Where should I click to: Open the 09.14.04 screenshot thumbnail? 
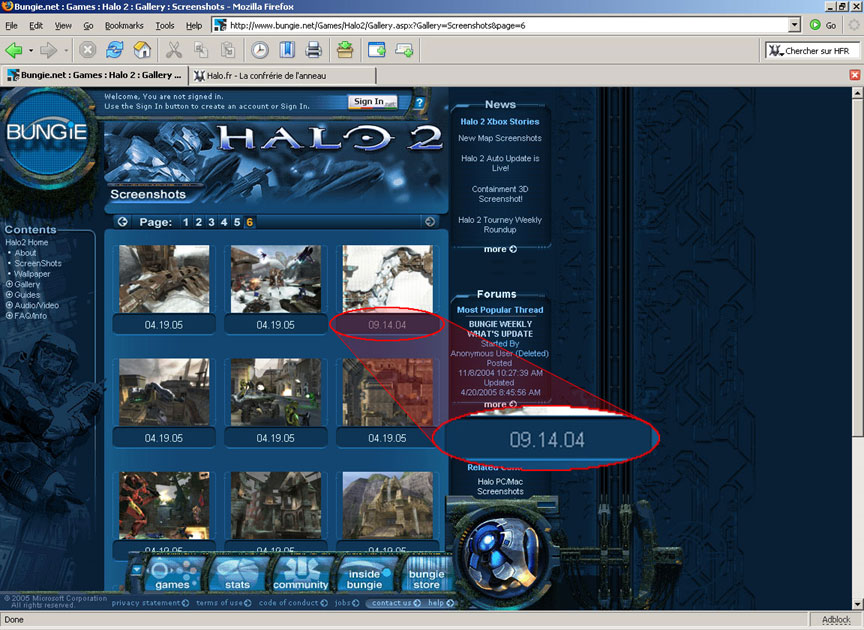(387, 279)
